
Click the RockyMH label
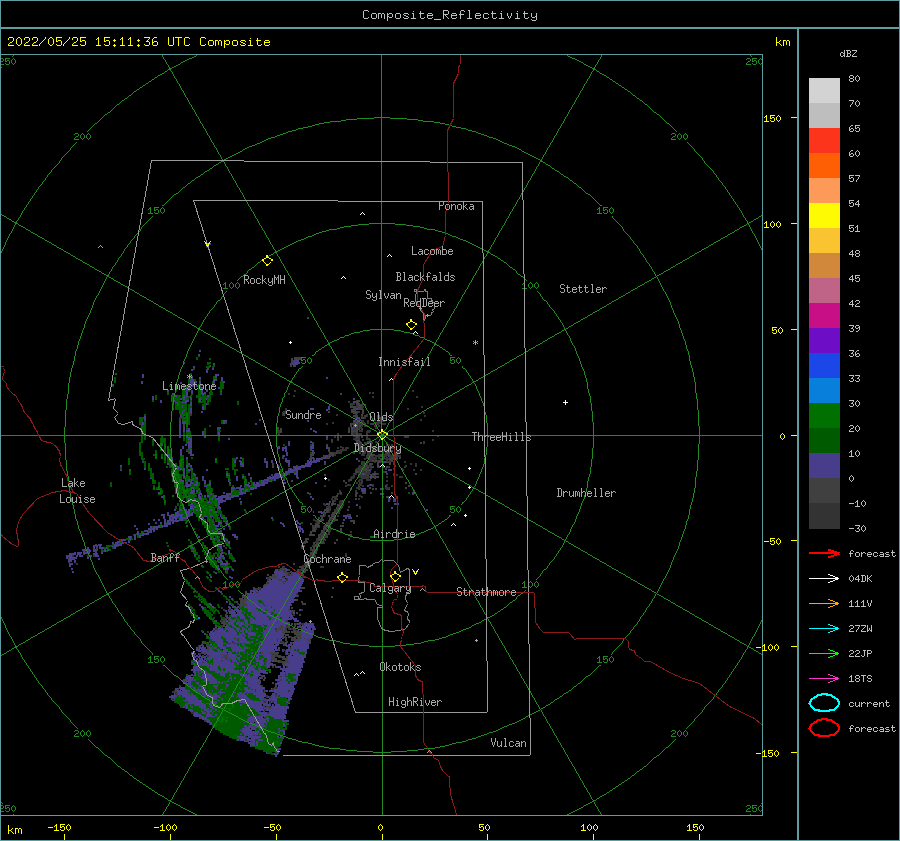tap(264, 280)
